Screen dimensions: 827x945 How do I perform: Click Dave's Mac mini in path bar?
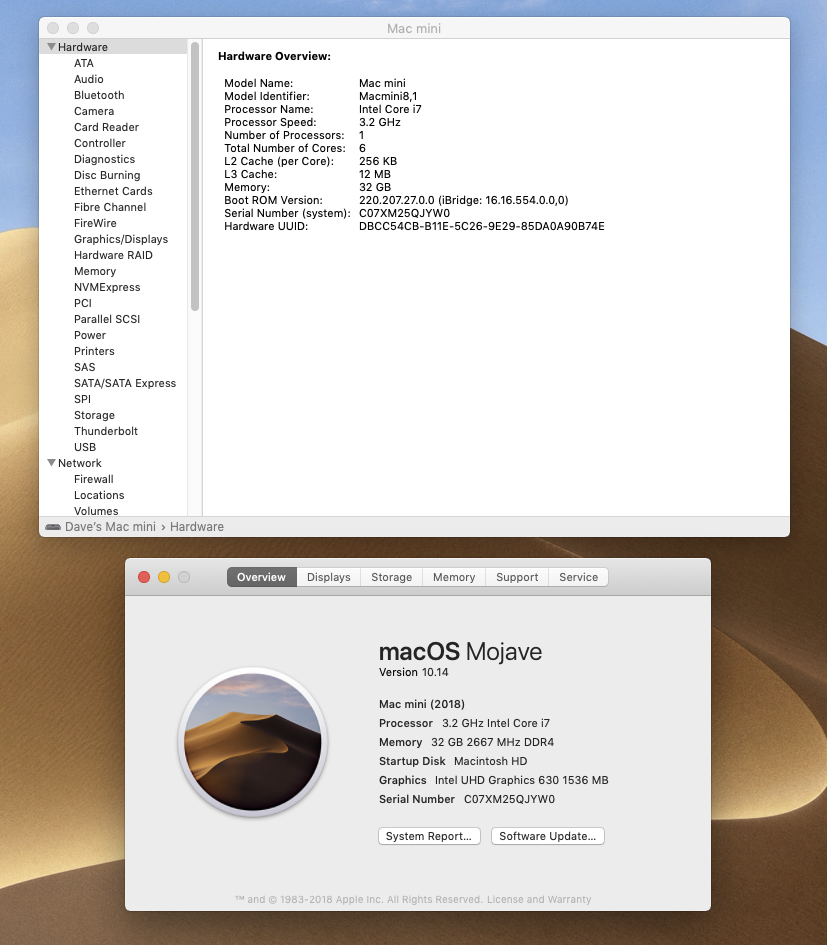click(x=110, y=527)
